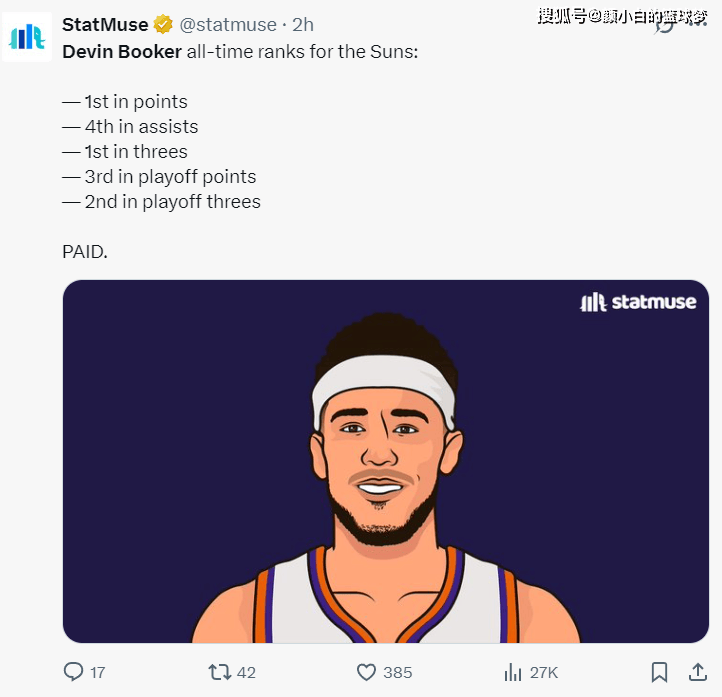Open the reply comment icon
The width and height of the screenshot is (722, 697).
coord(73,672)
